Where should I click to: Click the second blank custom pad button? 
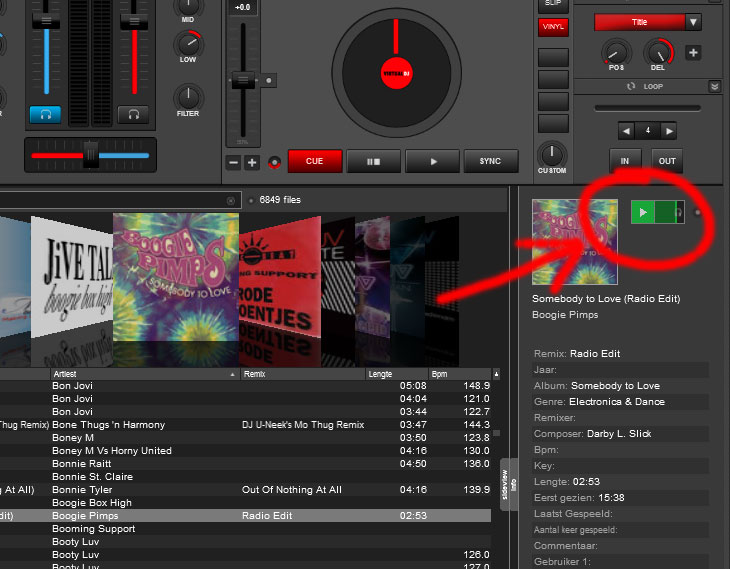point(553,80)
